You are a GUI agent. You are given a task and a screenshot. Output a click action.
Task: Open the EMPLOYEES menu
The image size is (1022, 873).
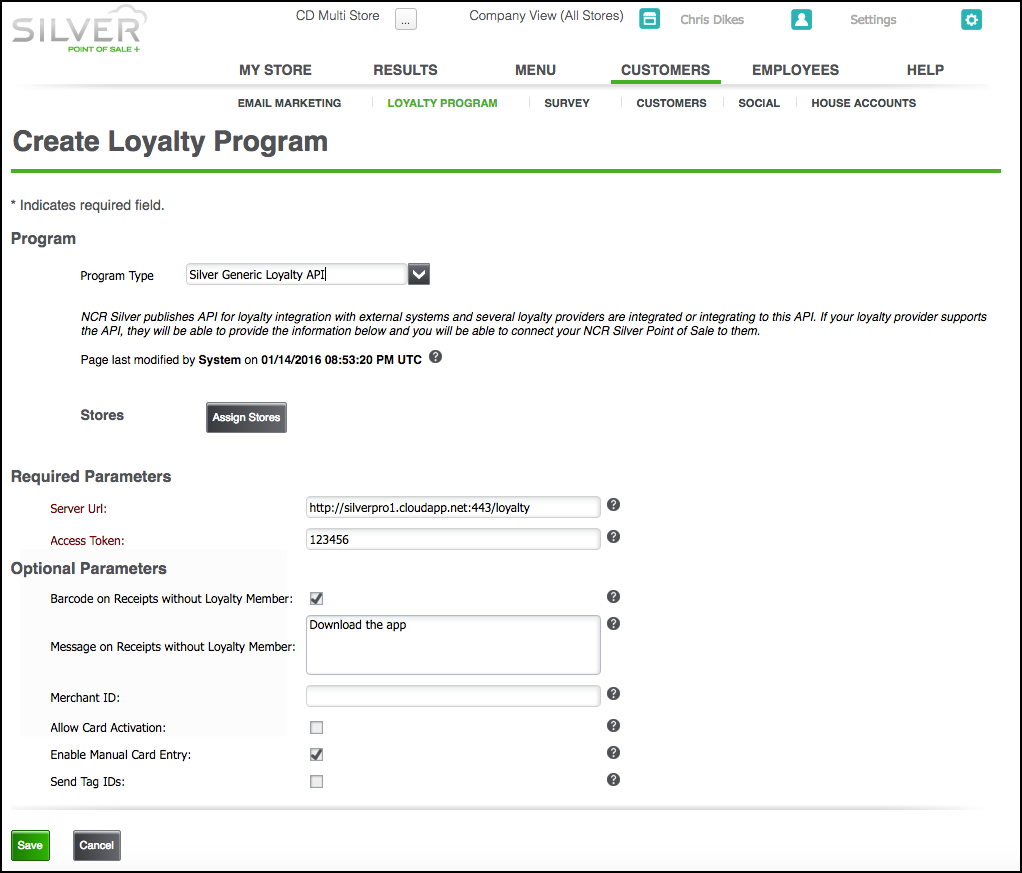click(x=795, y=70)
